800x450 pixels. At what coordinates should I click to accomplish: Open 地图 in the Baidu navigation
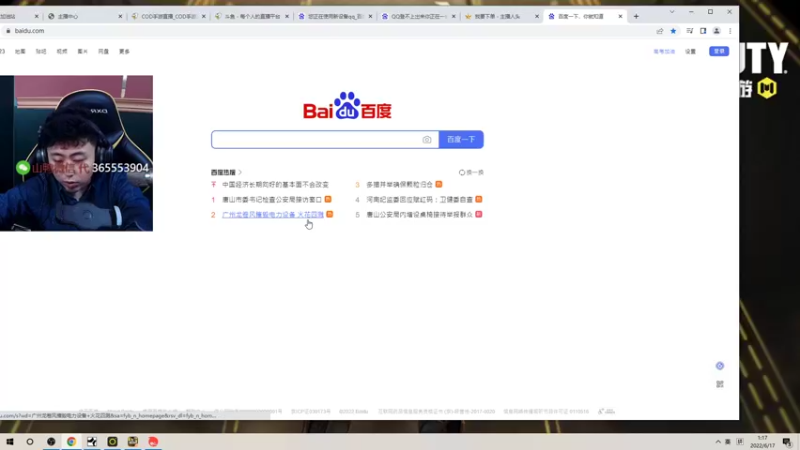[x=20, y=52]
